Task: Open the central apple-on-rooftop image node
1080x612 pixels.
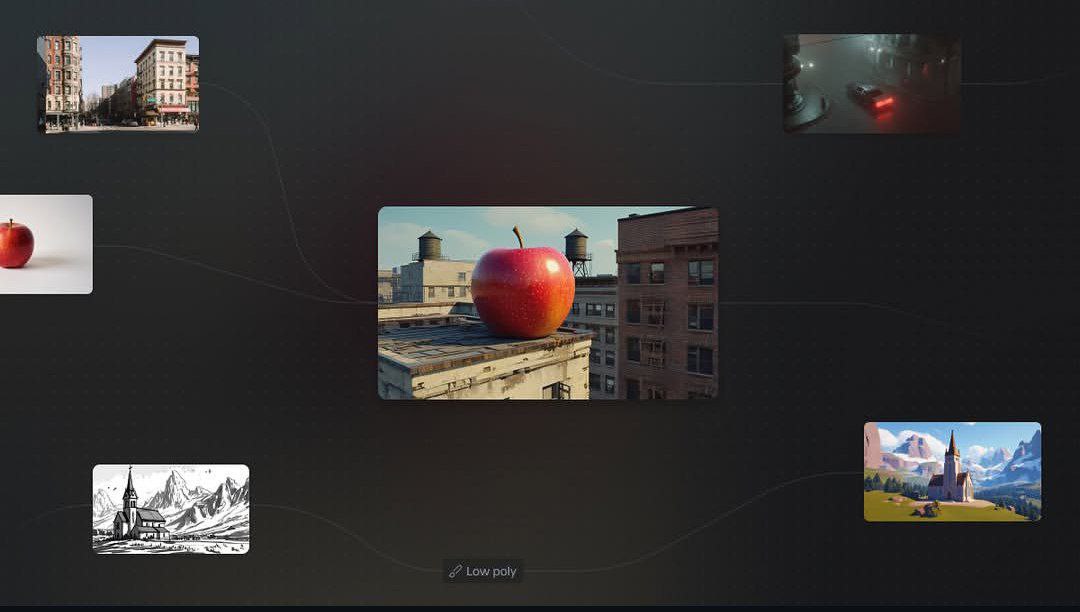Action: point(547,300)
